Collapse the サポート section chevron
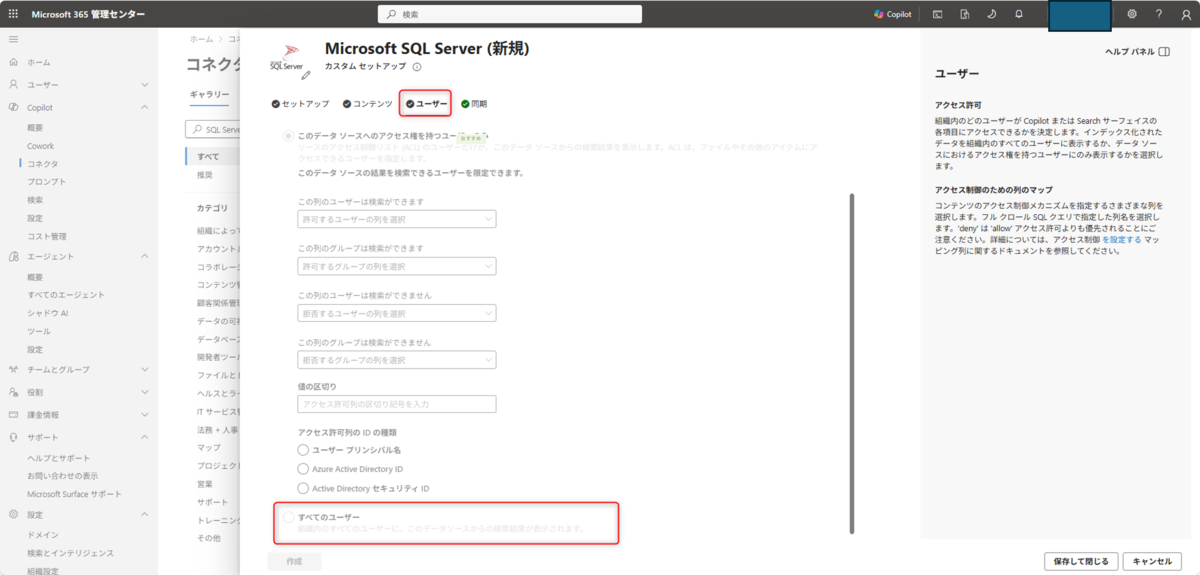The image size is (1200, 575). coord(145,437)
